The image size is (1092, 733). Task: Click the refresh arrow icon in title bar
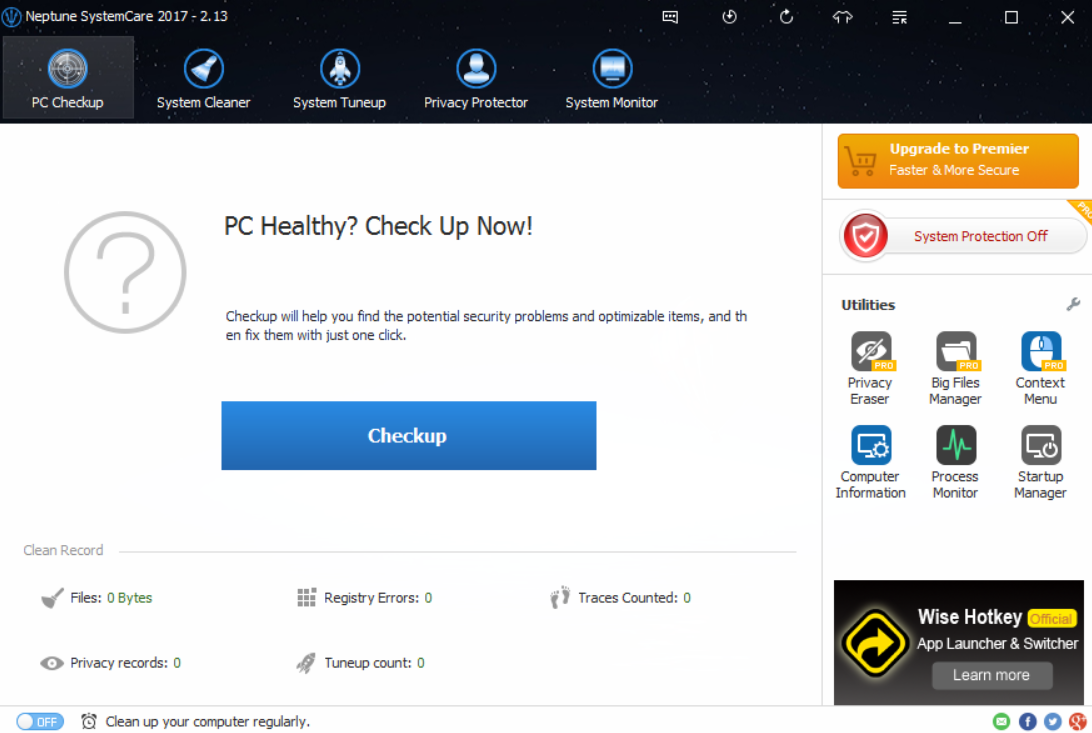point(786,17)
